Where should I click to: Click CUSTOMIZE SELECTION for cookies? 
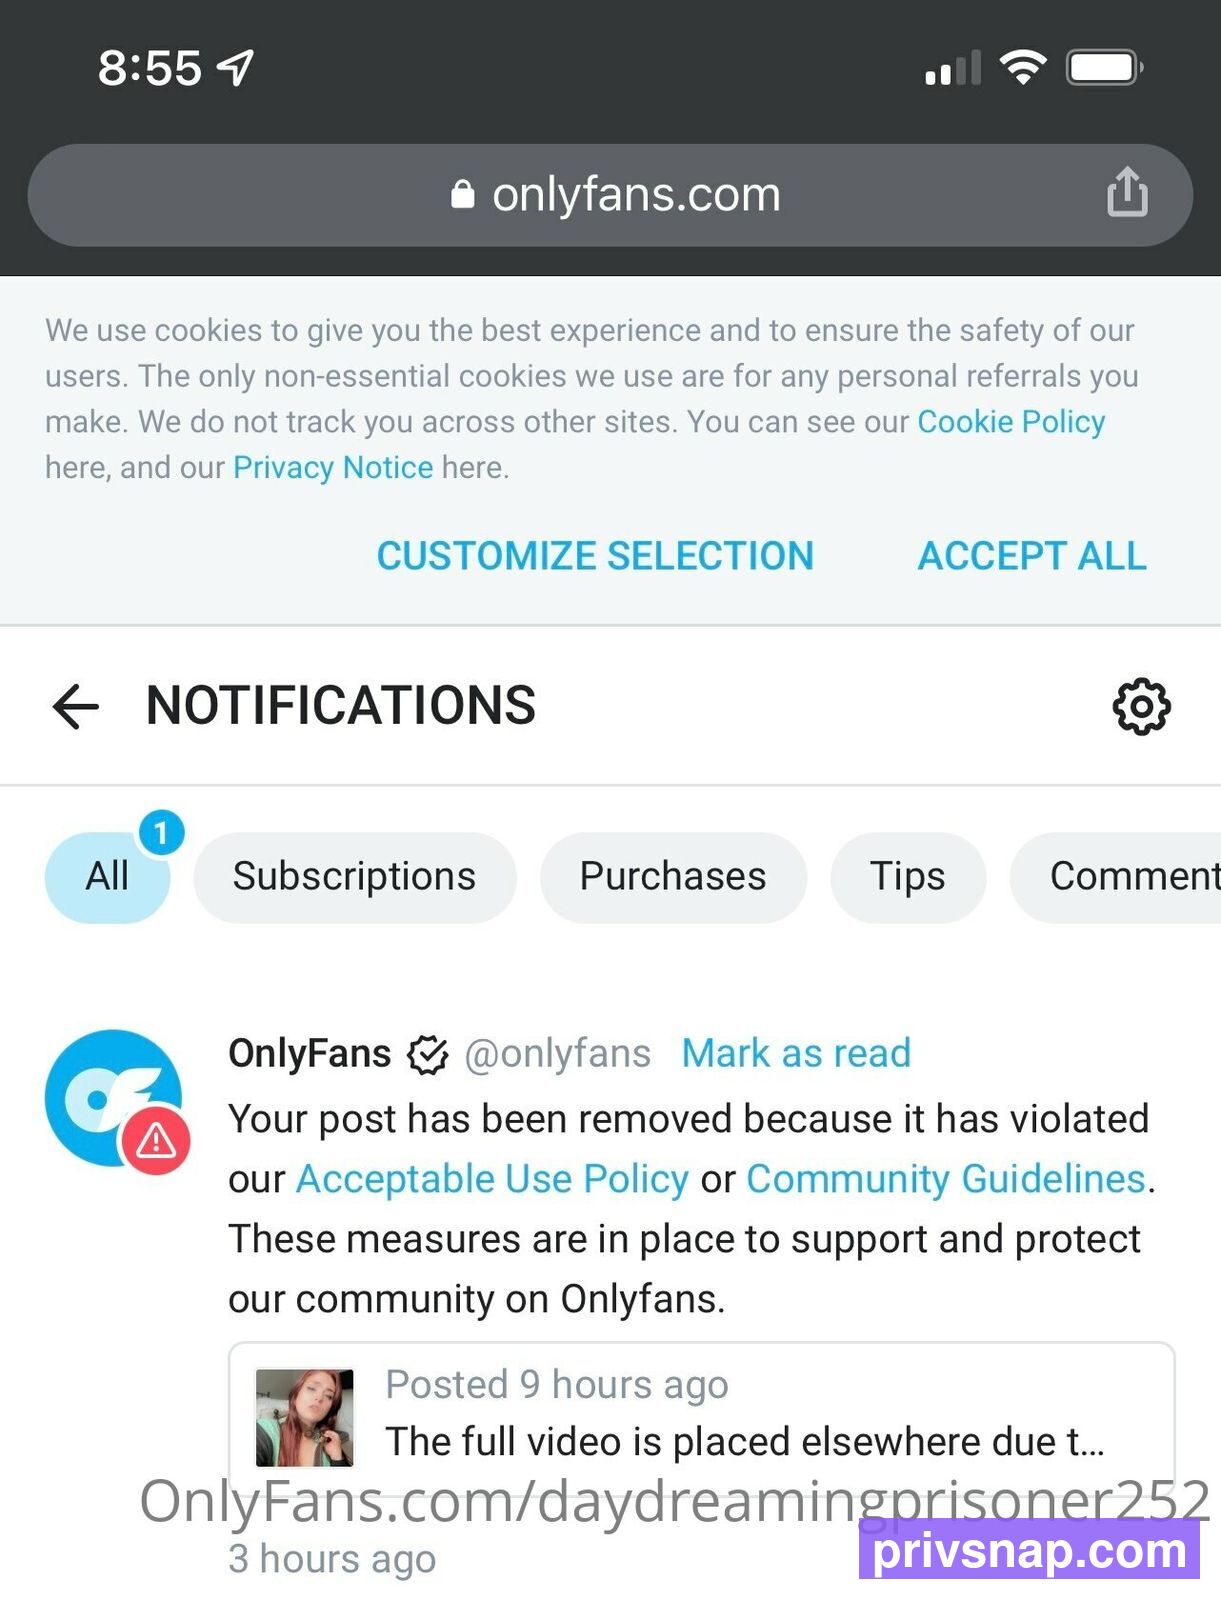595,556
